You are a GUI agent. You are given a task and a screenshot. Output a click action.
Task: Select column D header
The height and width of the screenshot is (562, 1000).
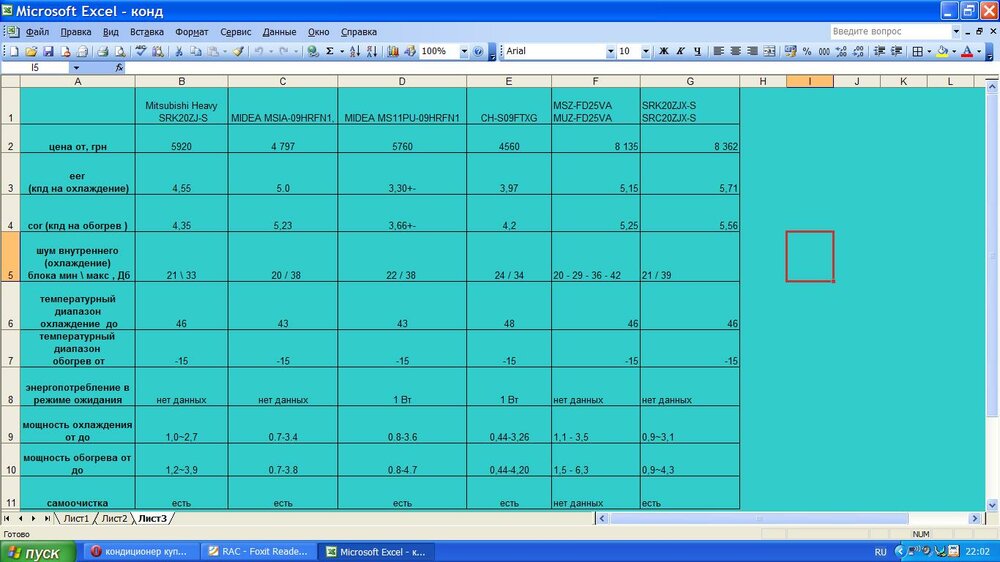click(402, 82)
